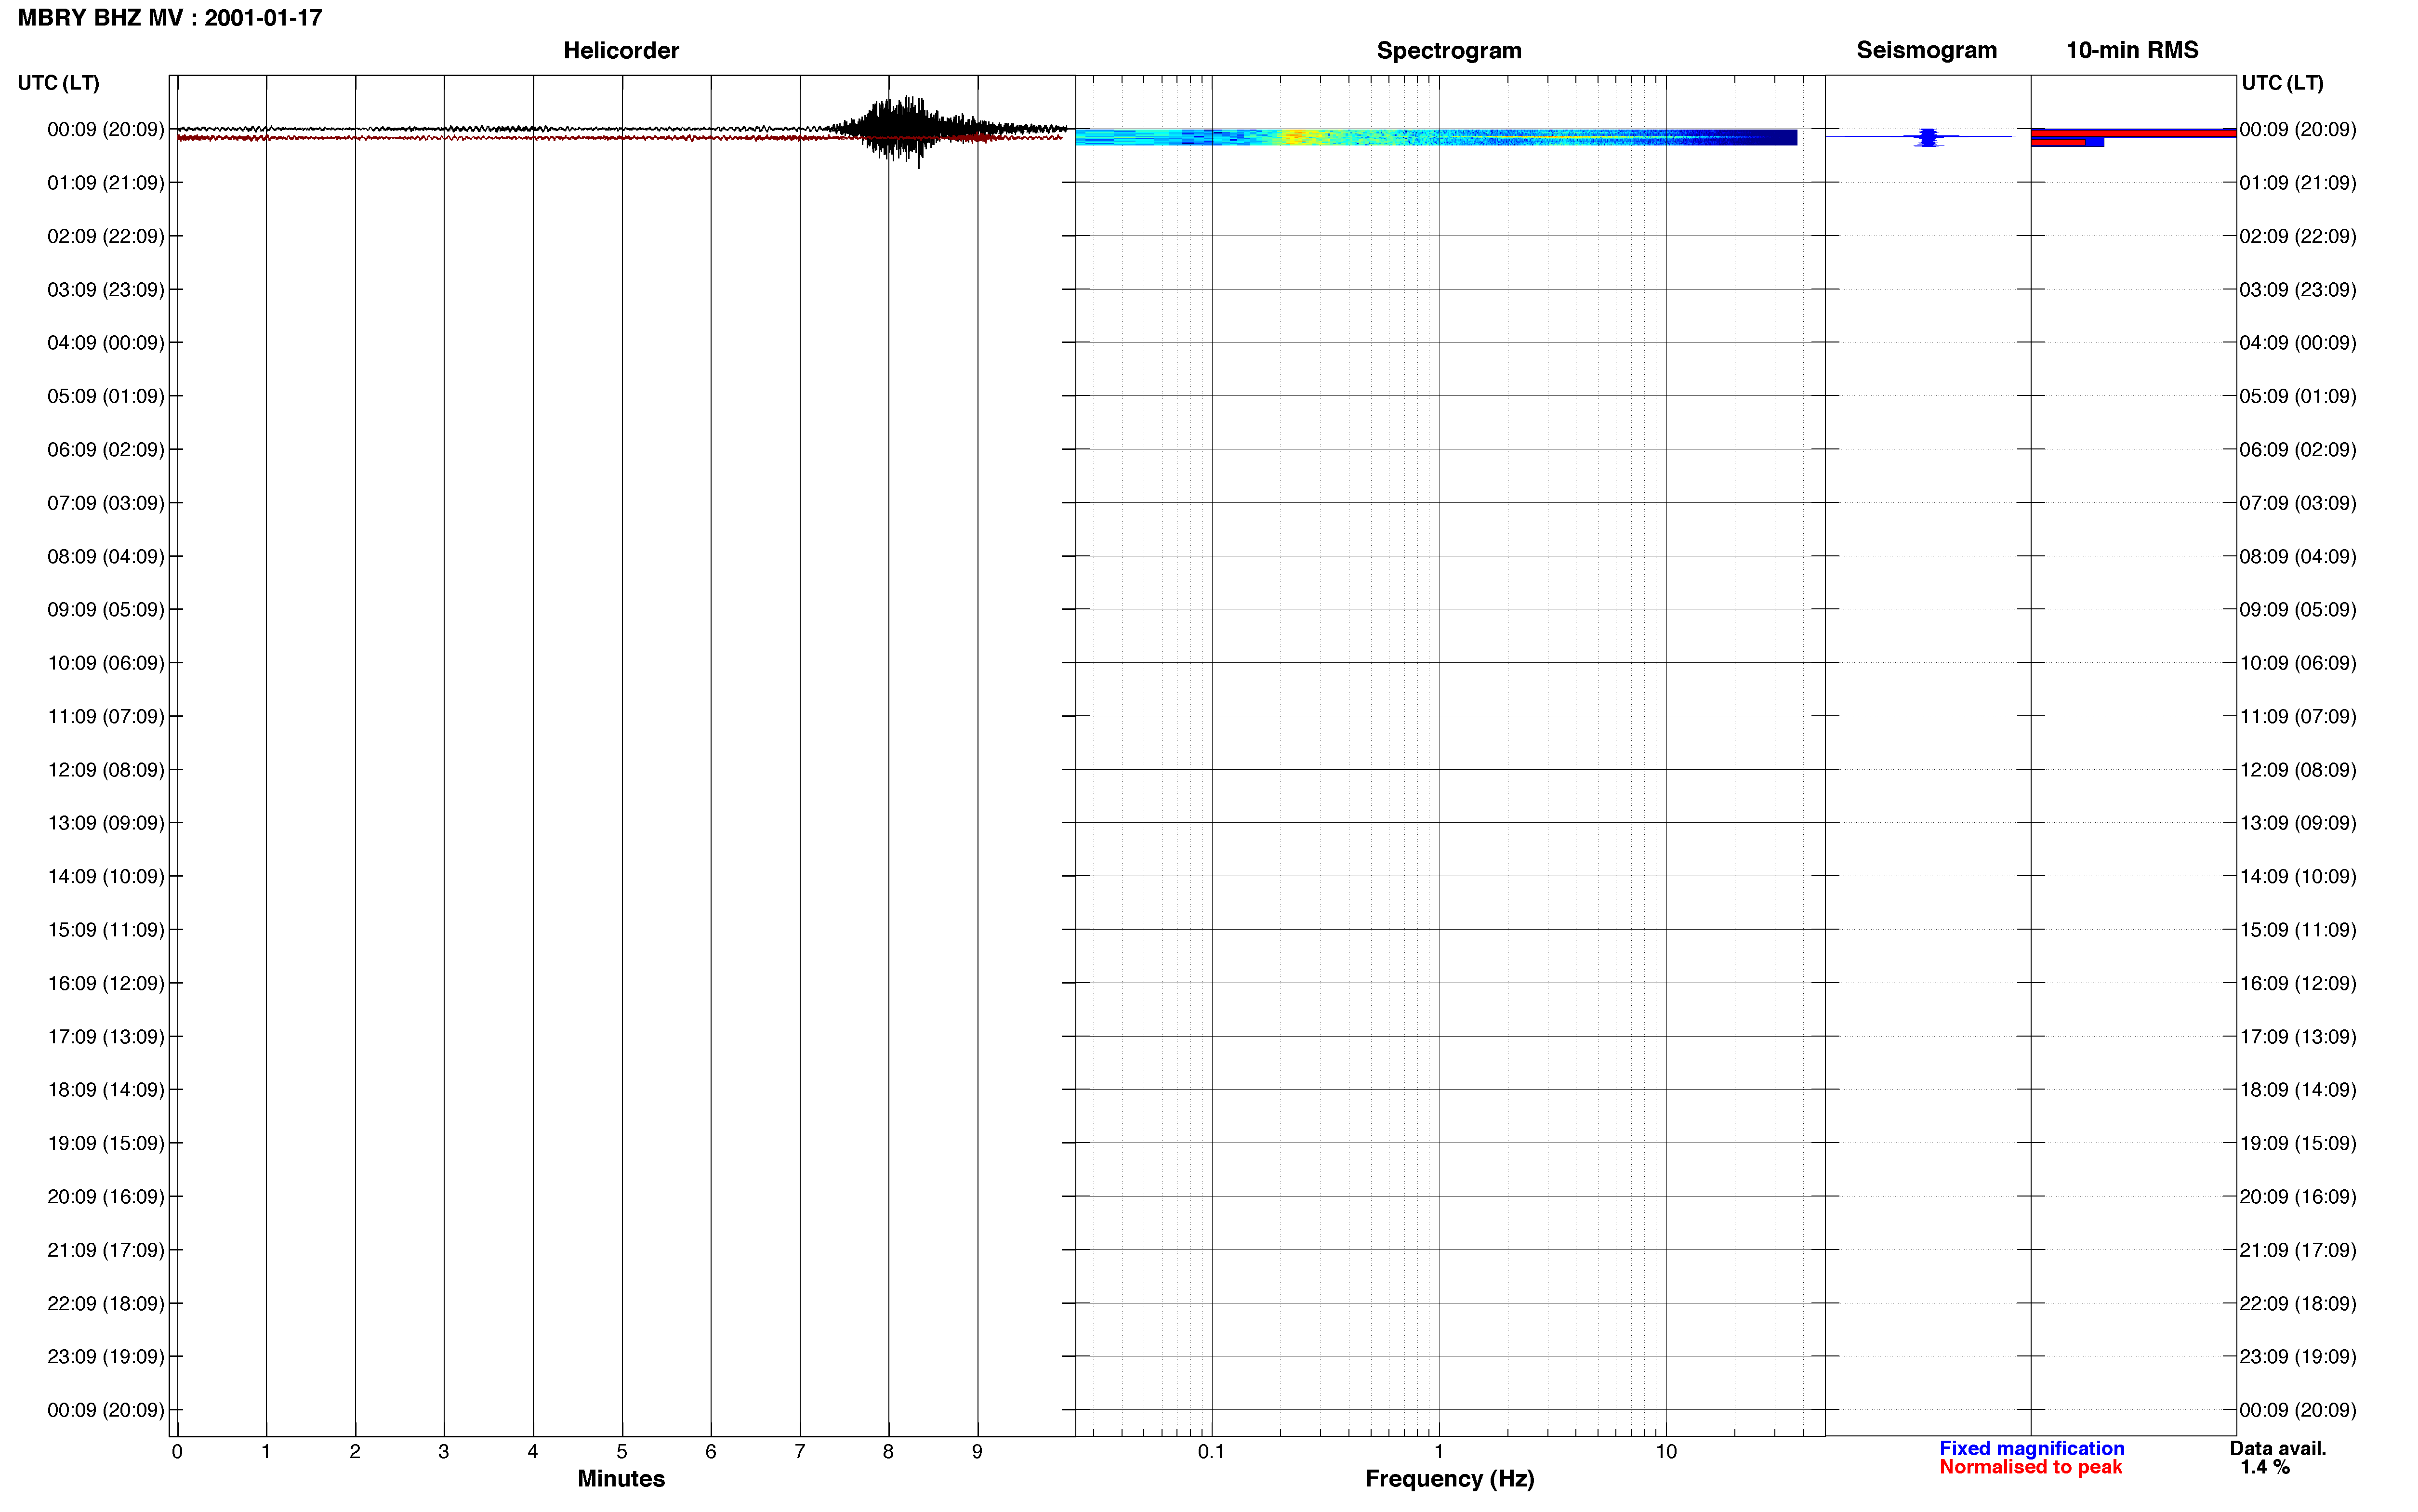Screen dimensions: 2418x1512
Task: Click the plot title MBRY BHZ MV : 2001-01-17
Action: 170,18
